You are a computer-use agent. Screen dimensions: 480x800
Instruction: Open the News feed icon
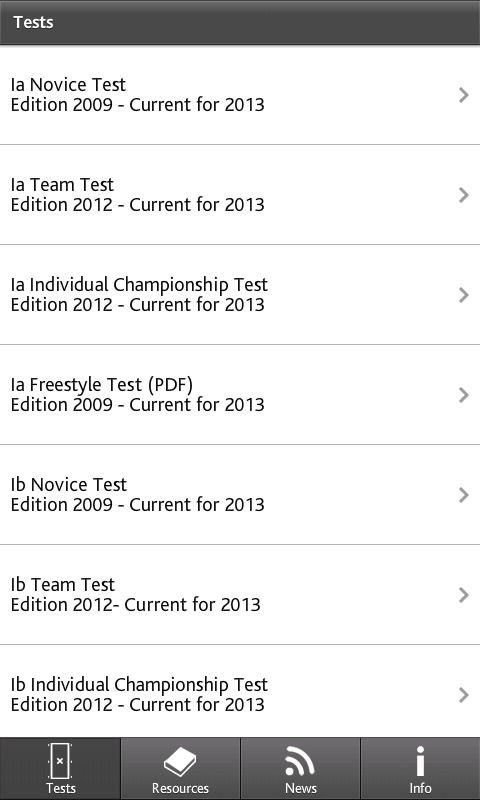300,761
